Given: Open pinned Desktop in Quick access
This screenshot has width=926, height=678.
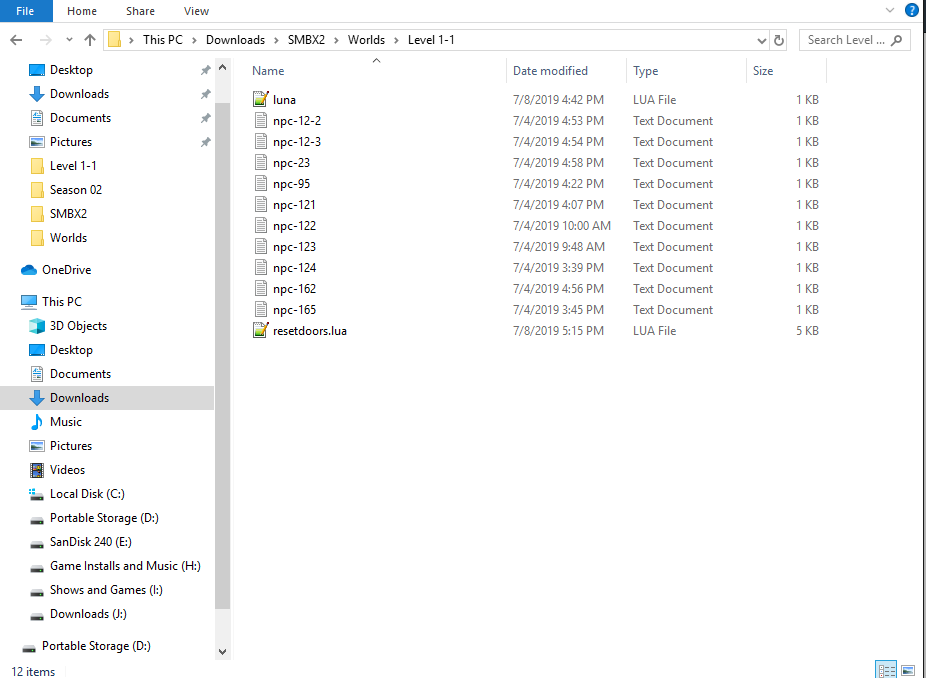Looking at the screenshot, I should pos(71,70).
